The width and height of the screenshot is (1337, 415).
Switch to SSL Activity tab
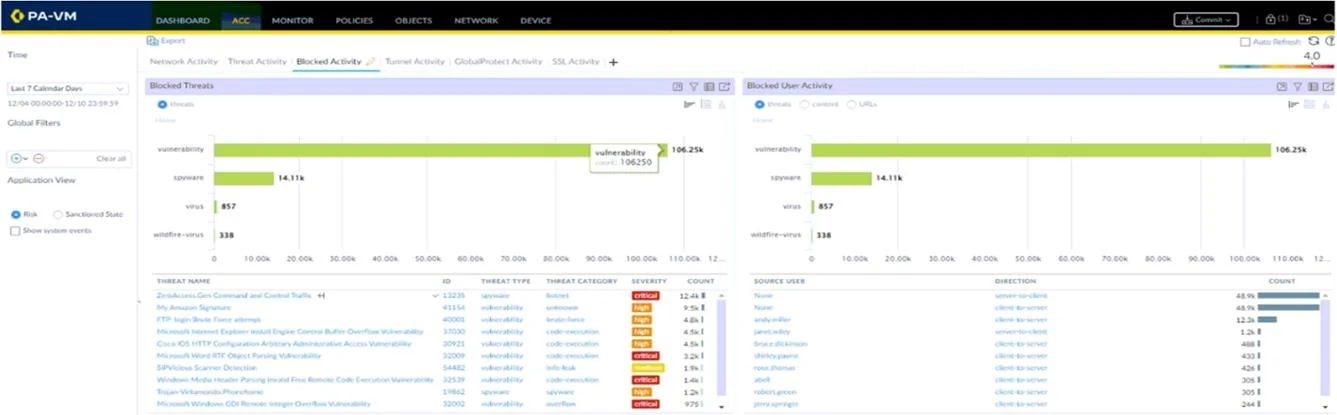(x=576, y=62)
